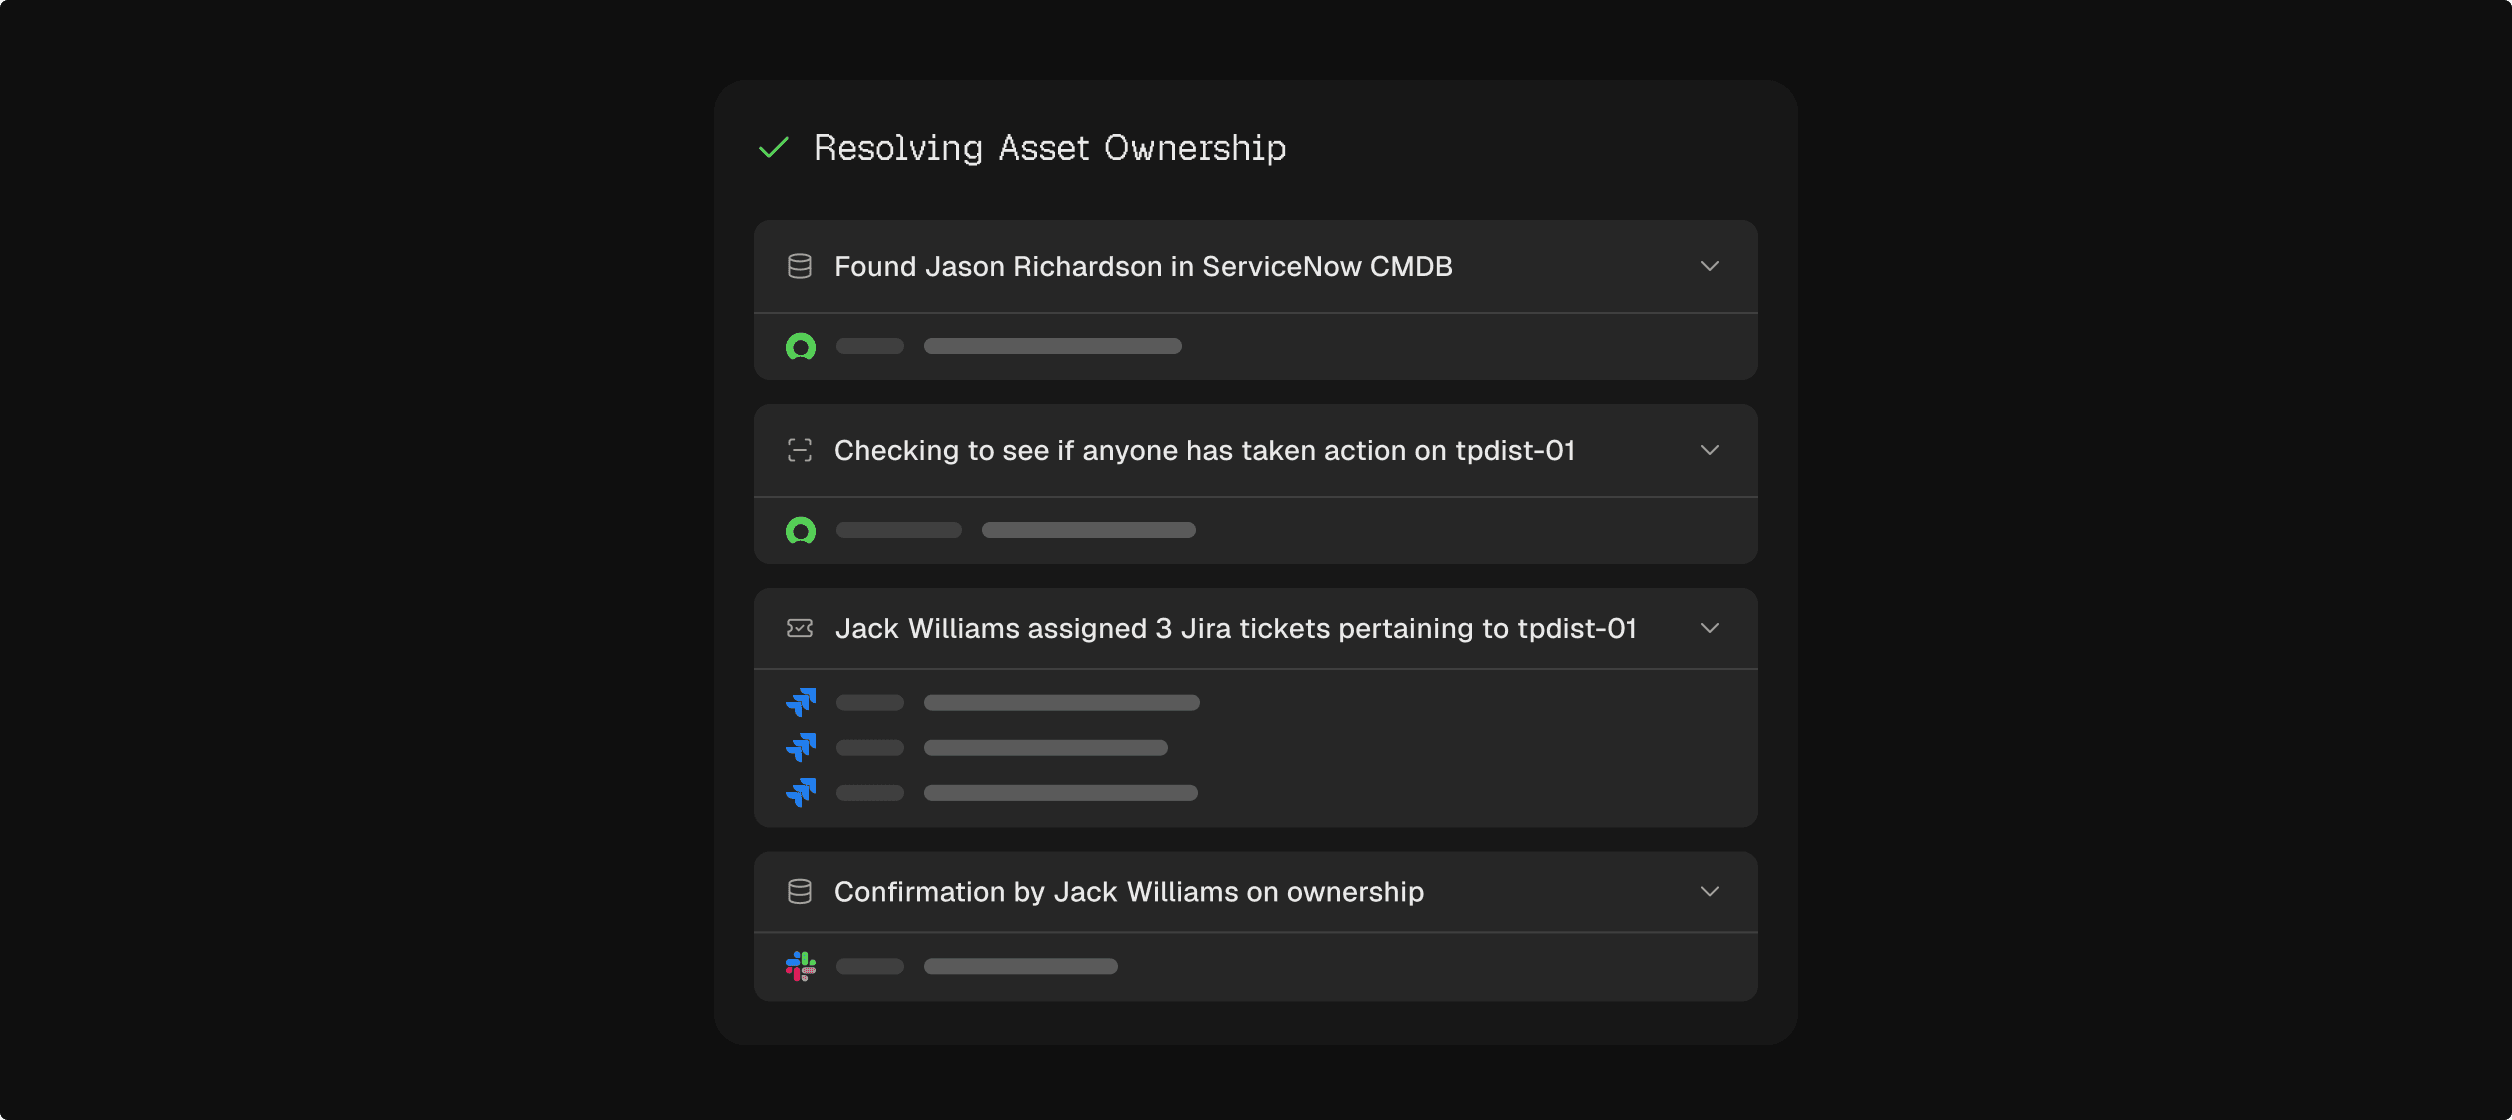Click database icon beside Confirmation by Jack Williams
Viewport: 2512px width, 1120px height.
[799, 891]
